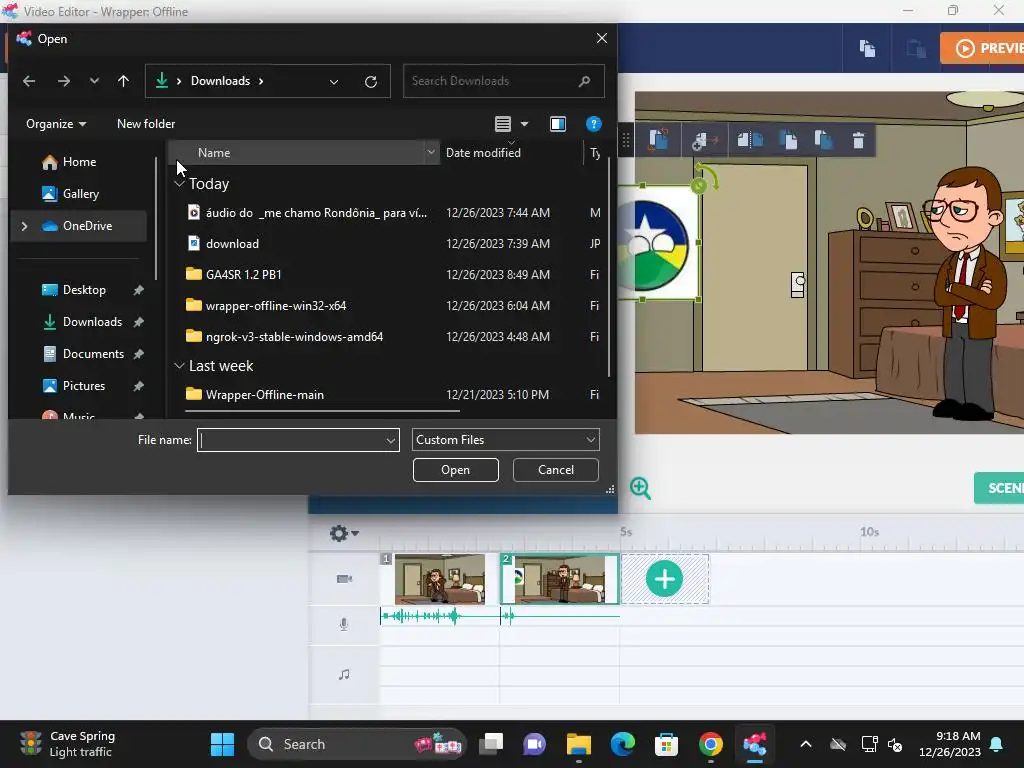
Task: Change the file view layout icon
Action: [502, 123]
